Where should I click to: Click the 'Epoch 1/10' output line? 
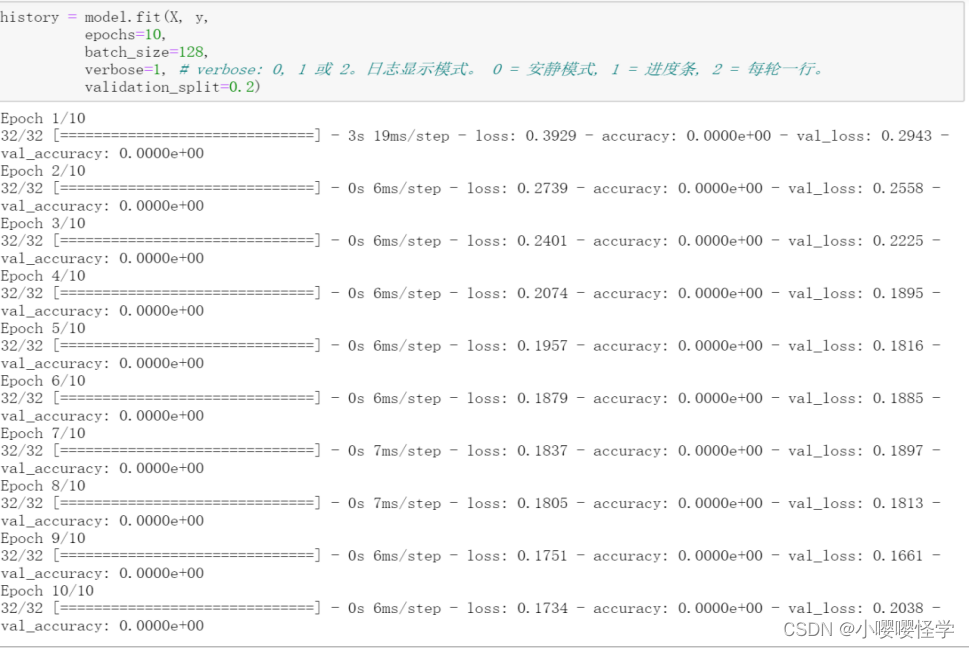43,118
